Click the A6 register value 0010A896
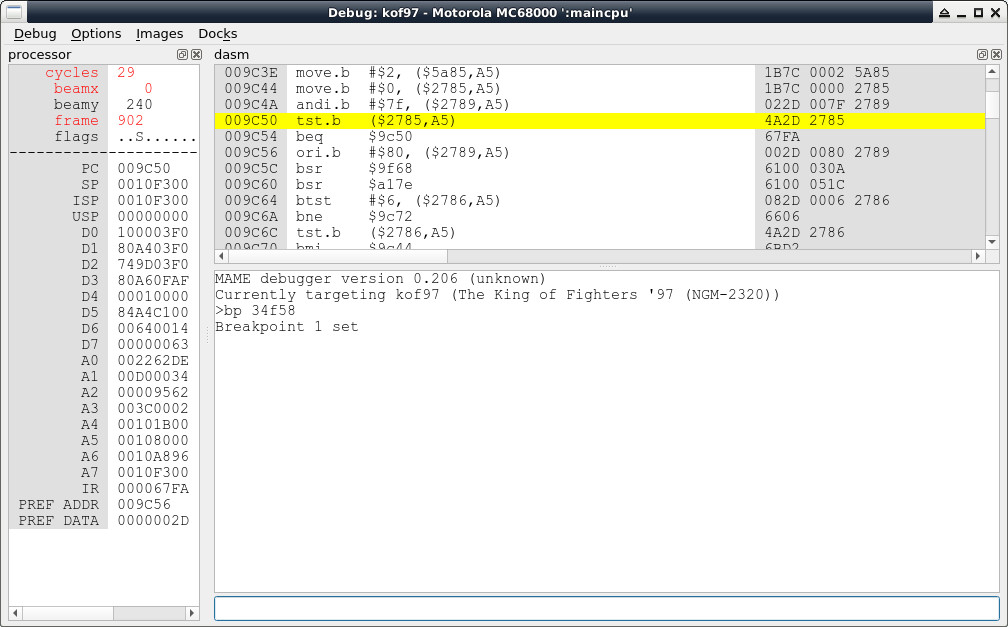1008x627 pixels. click(153, 457)
